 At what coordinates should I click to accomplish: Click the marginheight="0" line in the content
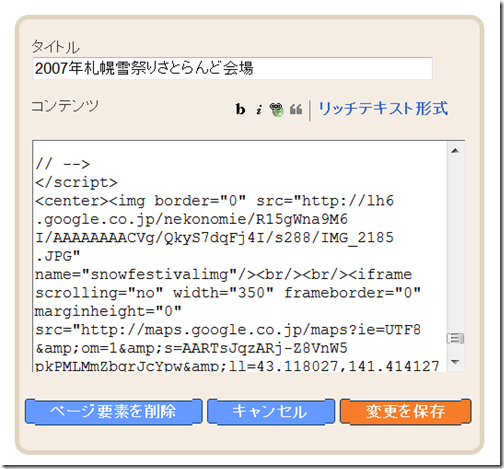point(108,311)
